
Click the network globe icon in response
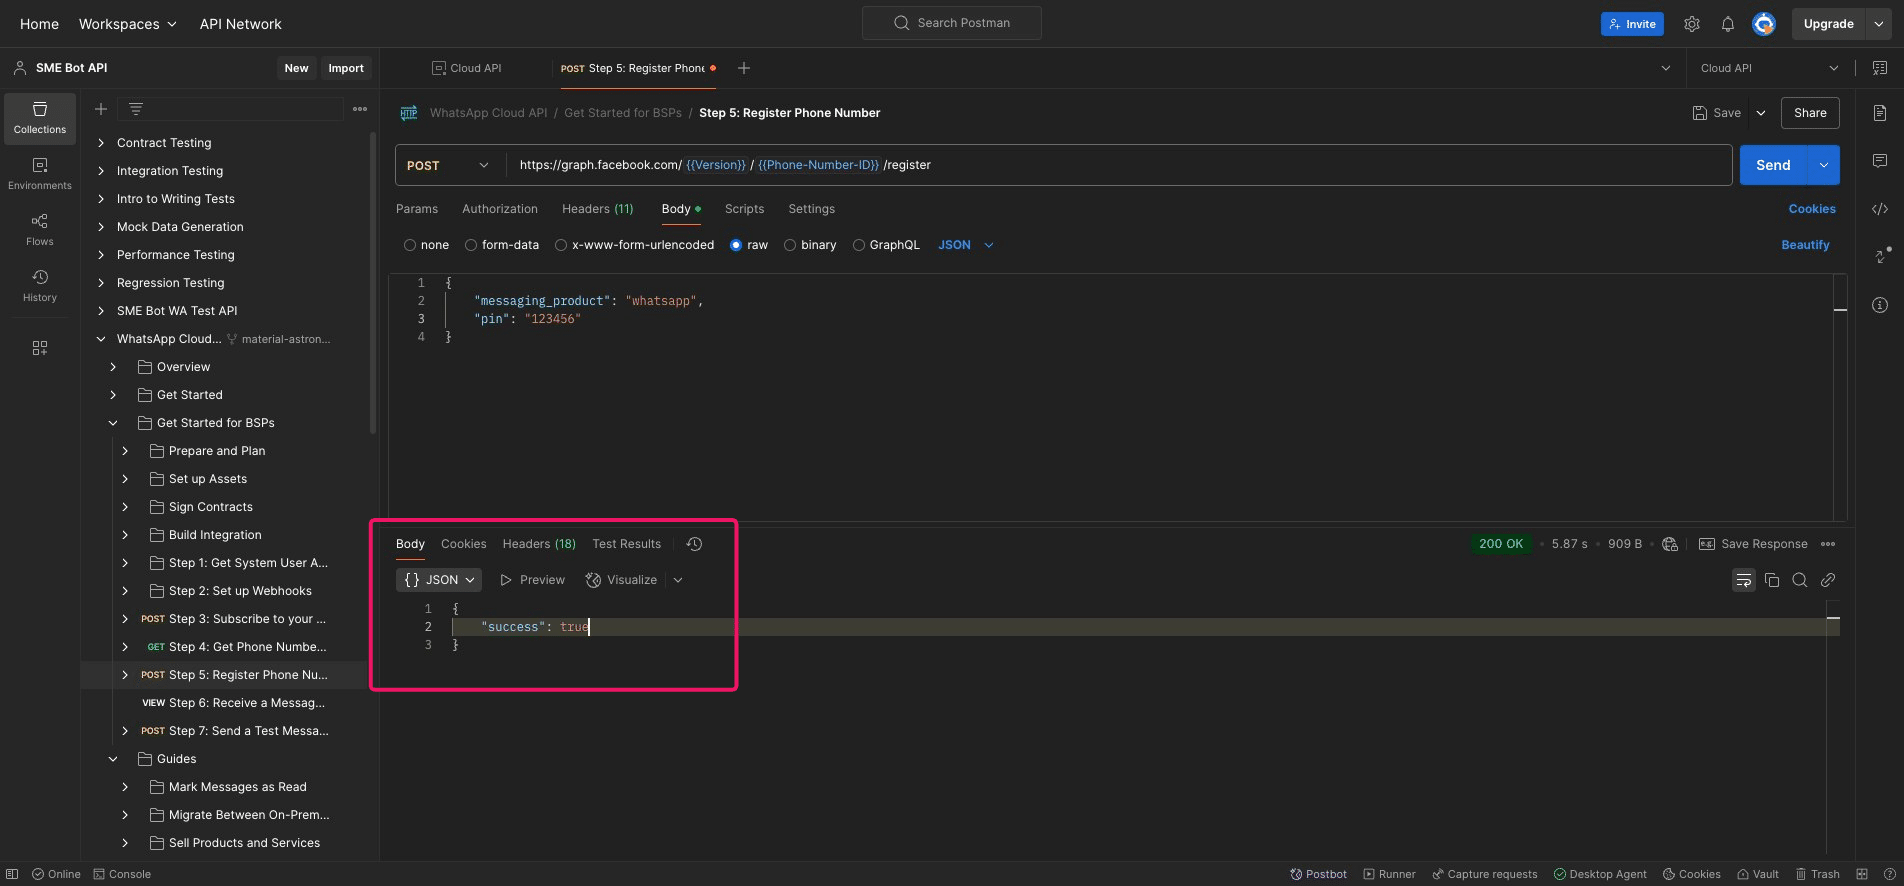1670,544
